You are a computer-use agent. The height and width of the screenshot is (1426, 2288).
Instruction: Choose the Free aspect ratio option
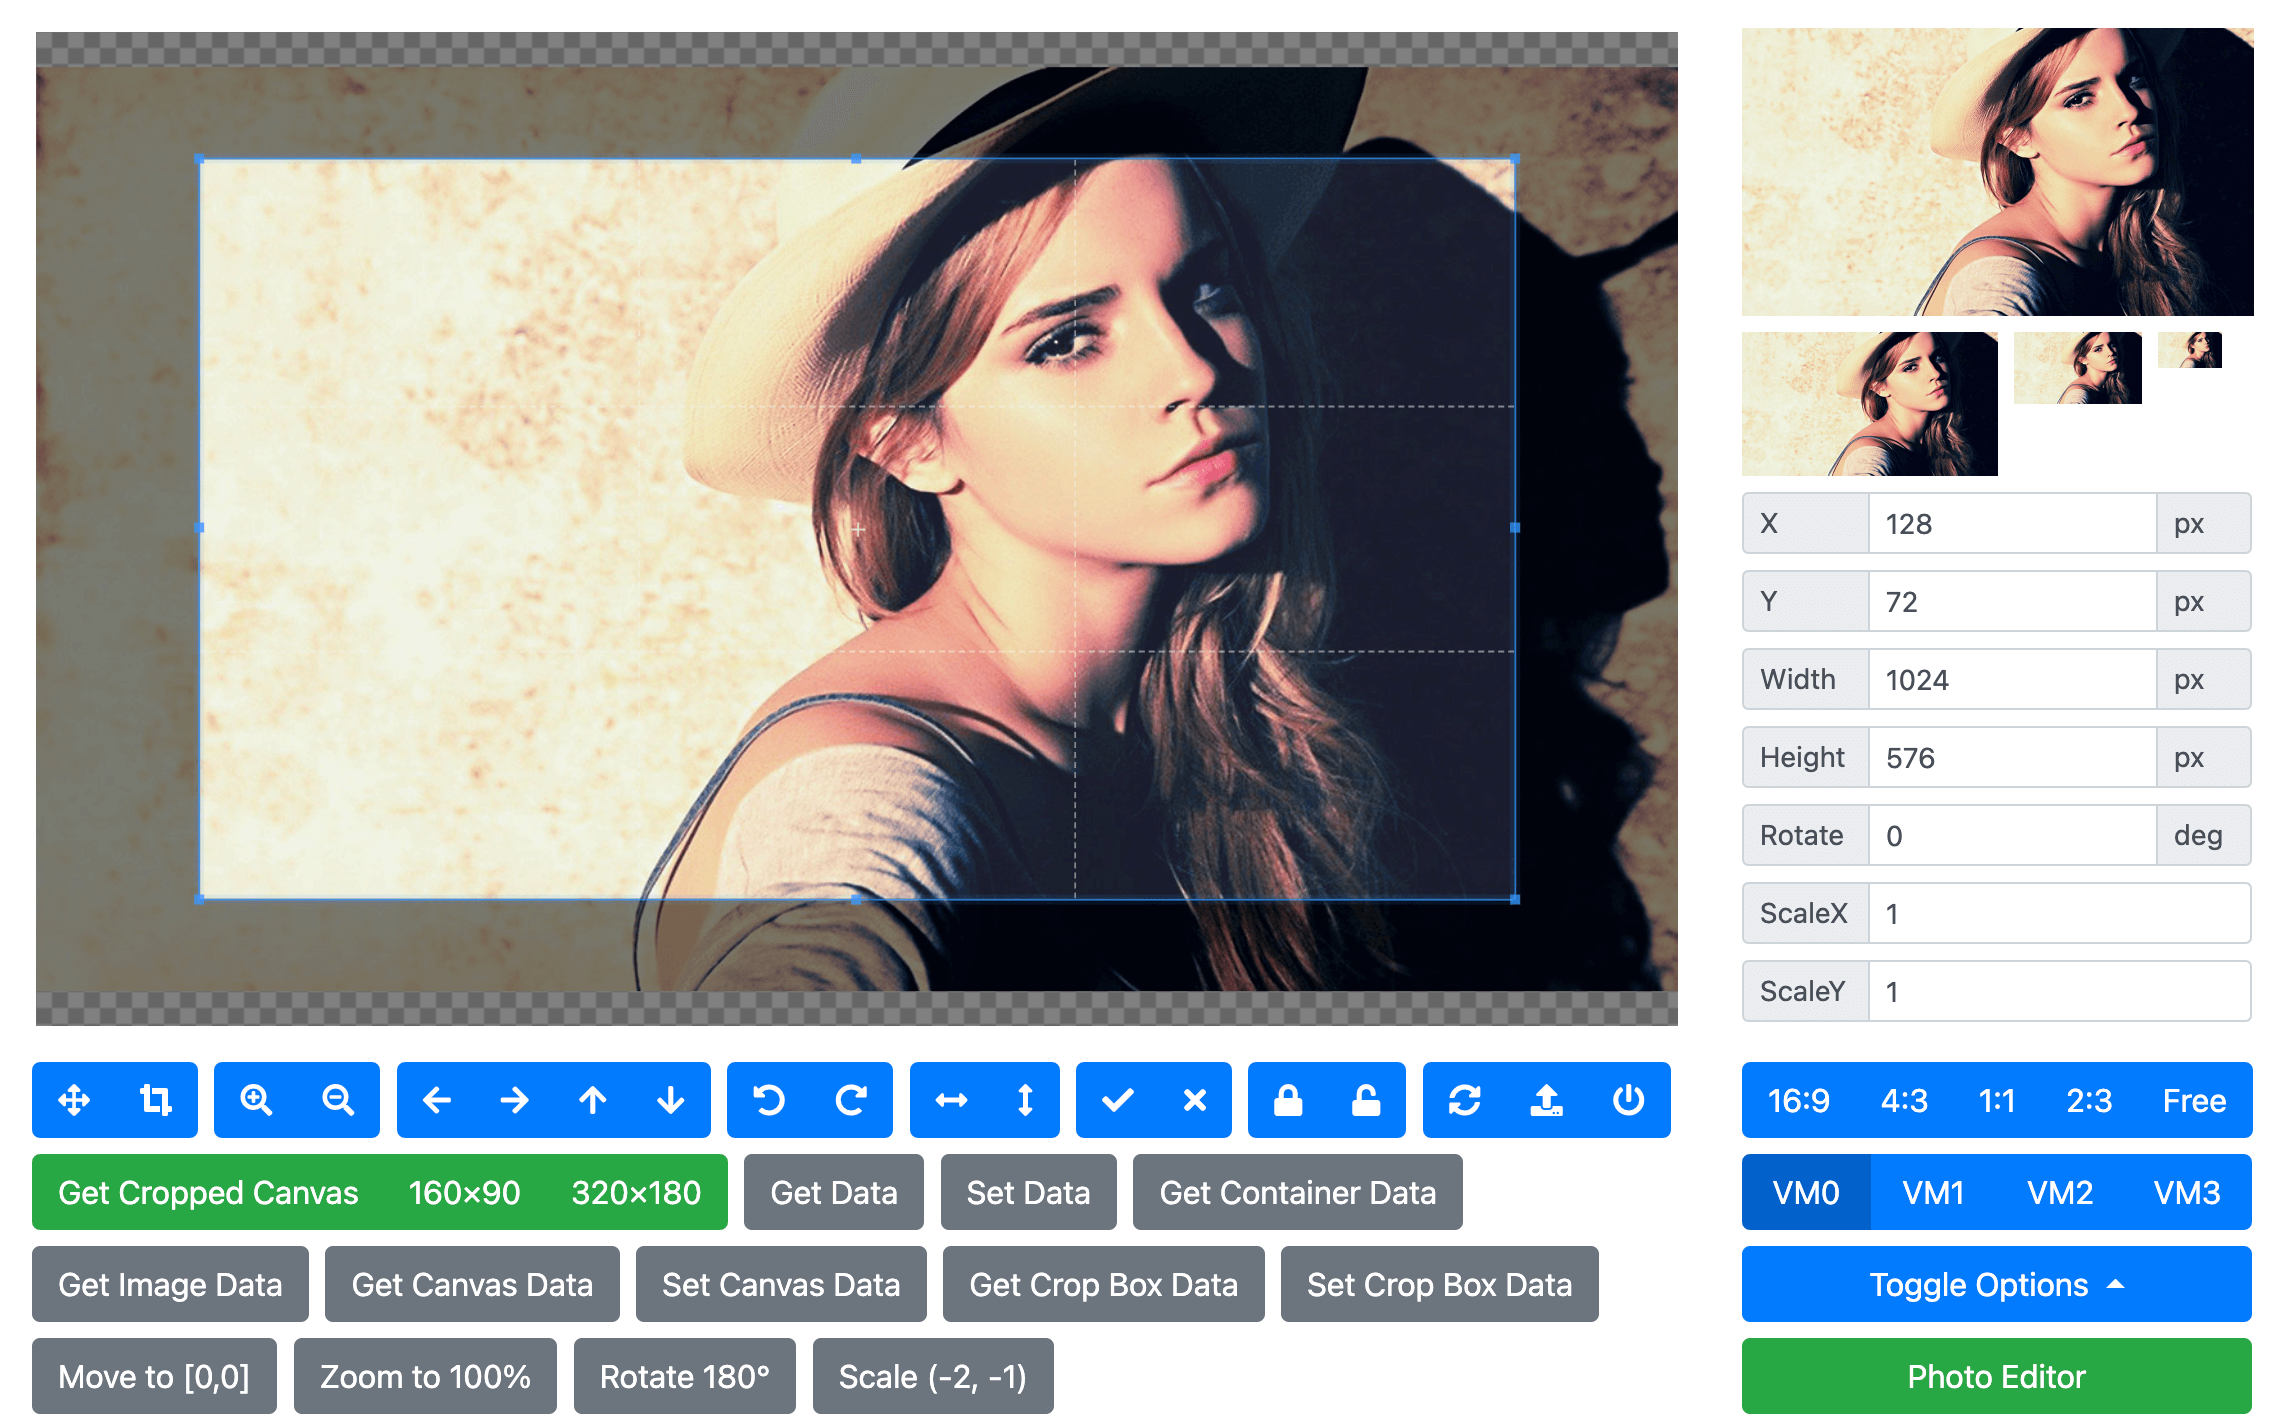pyautogui.click(x=2194, y=1100)
